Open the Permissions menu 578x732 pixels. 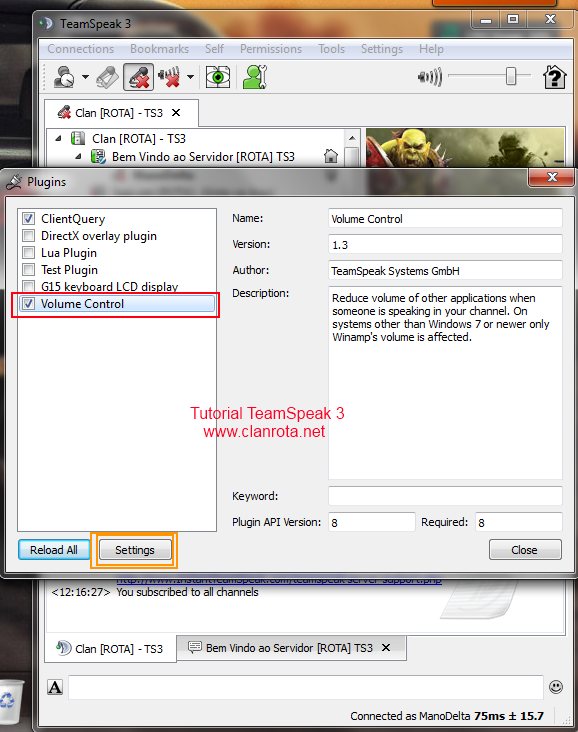click(271, 49)
